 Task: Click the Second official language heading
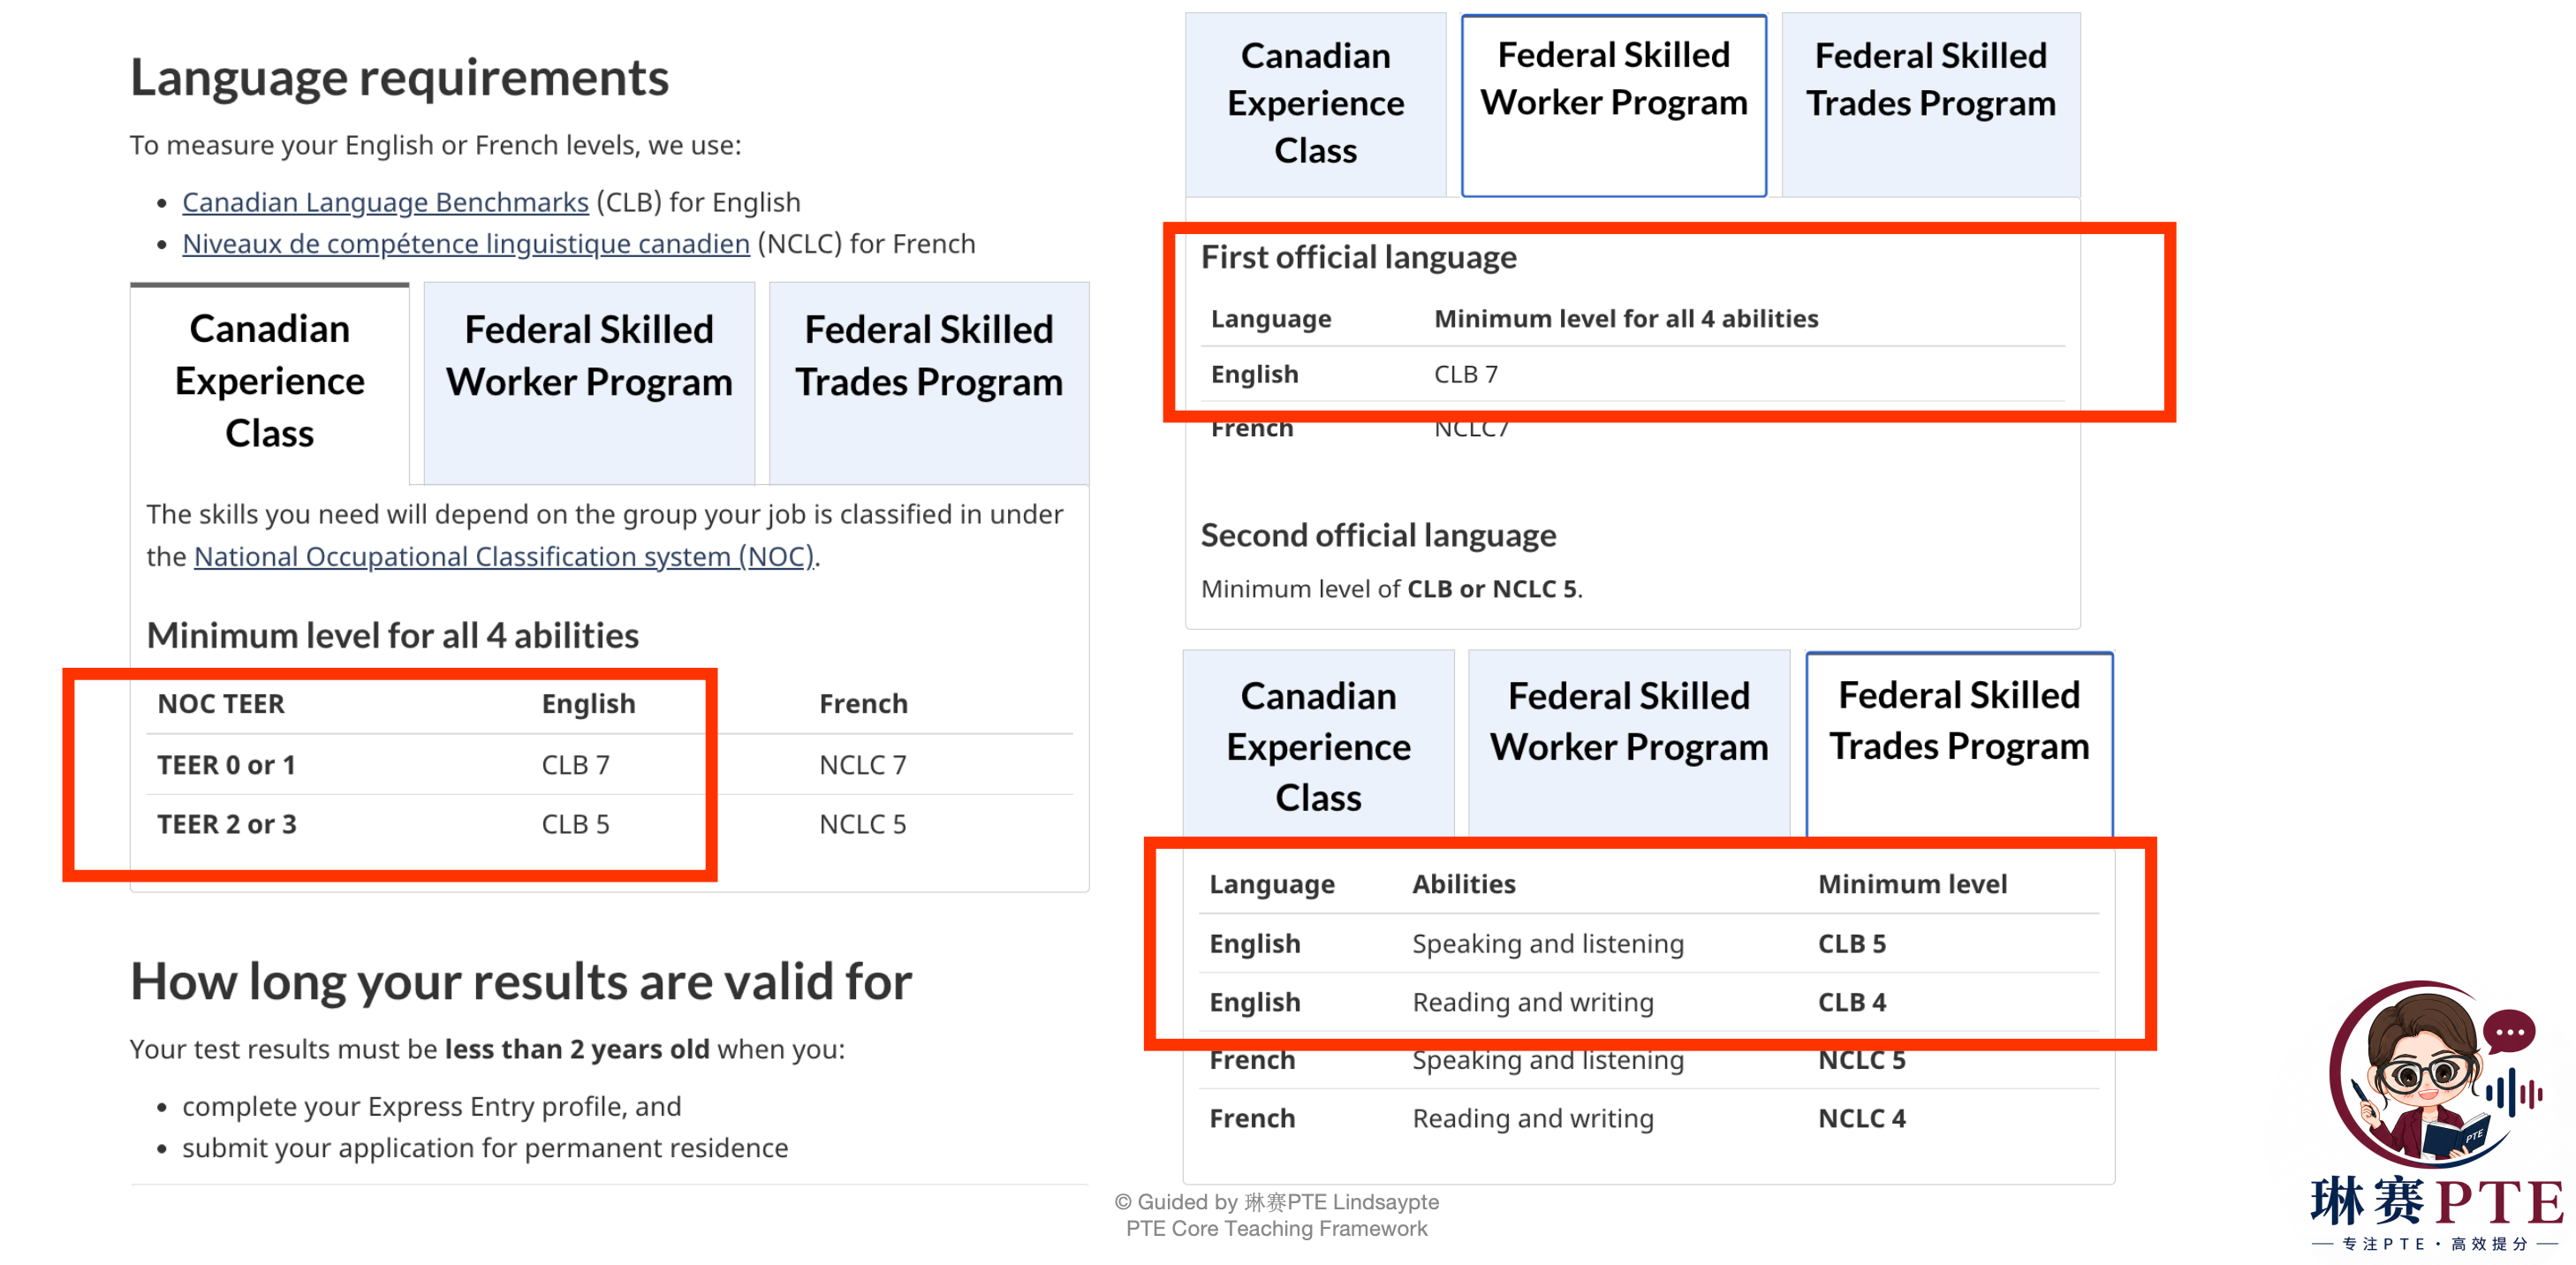[1378, 535]
